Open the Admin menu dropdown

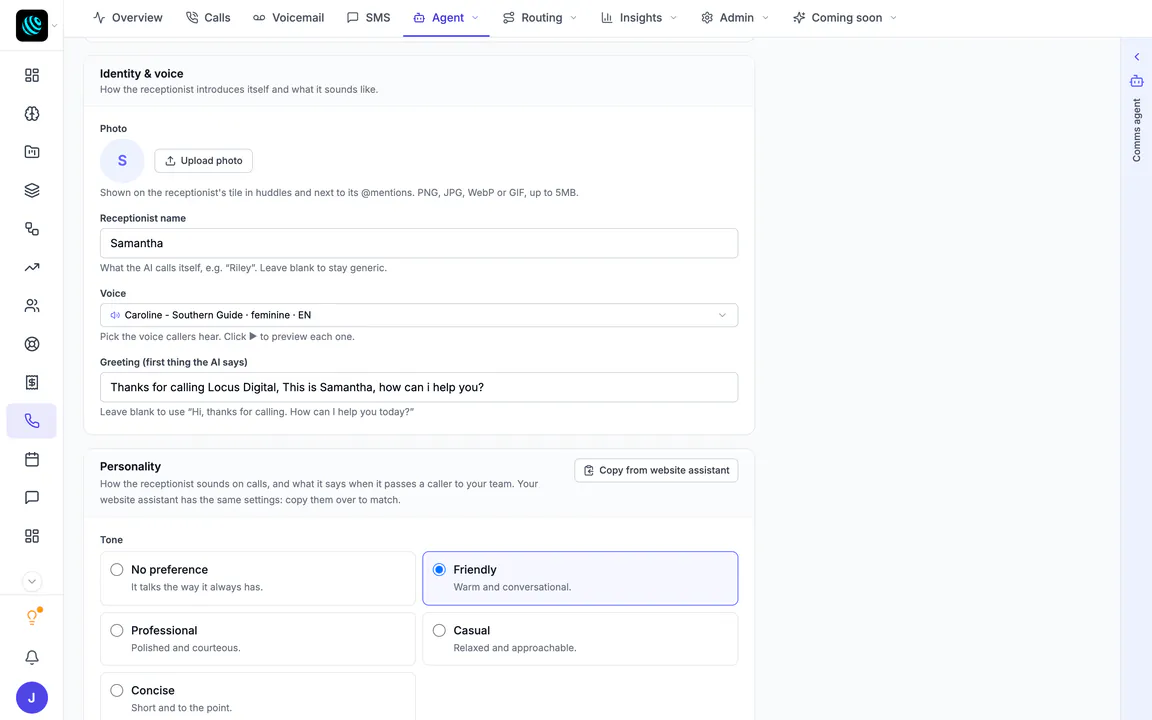[735, 18]
